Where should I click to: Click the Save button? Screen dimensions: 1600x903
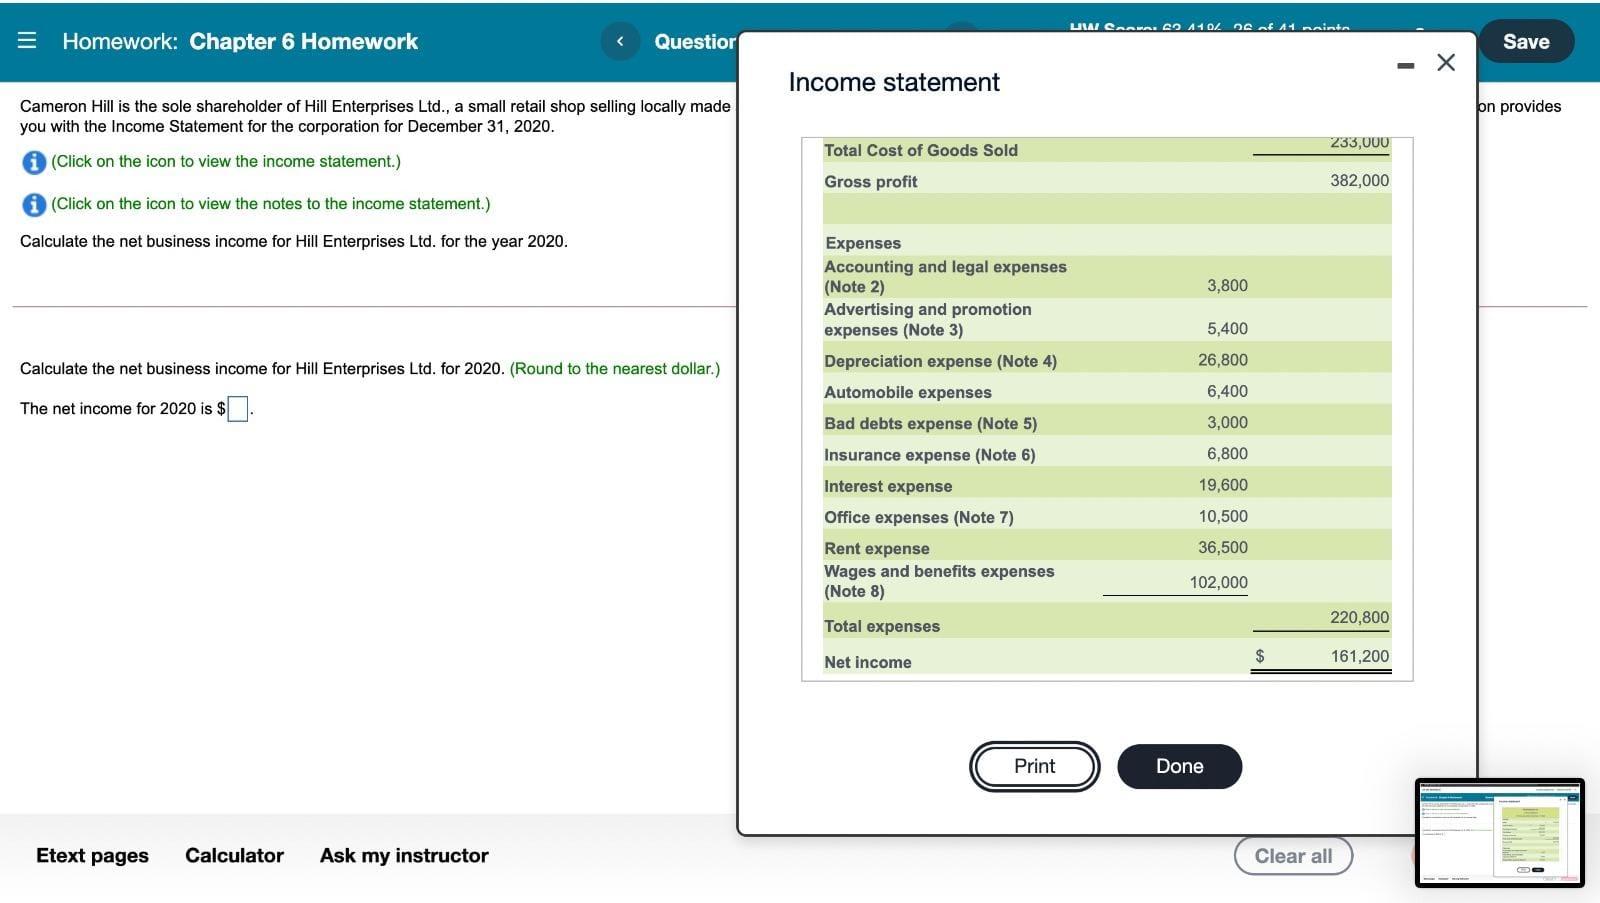point(1526,41)
